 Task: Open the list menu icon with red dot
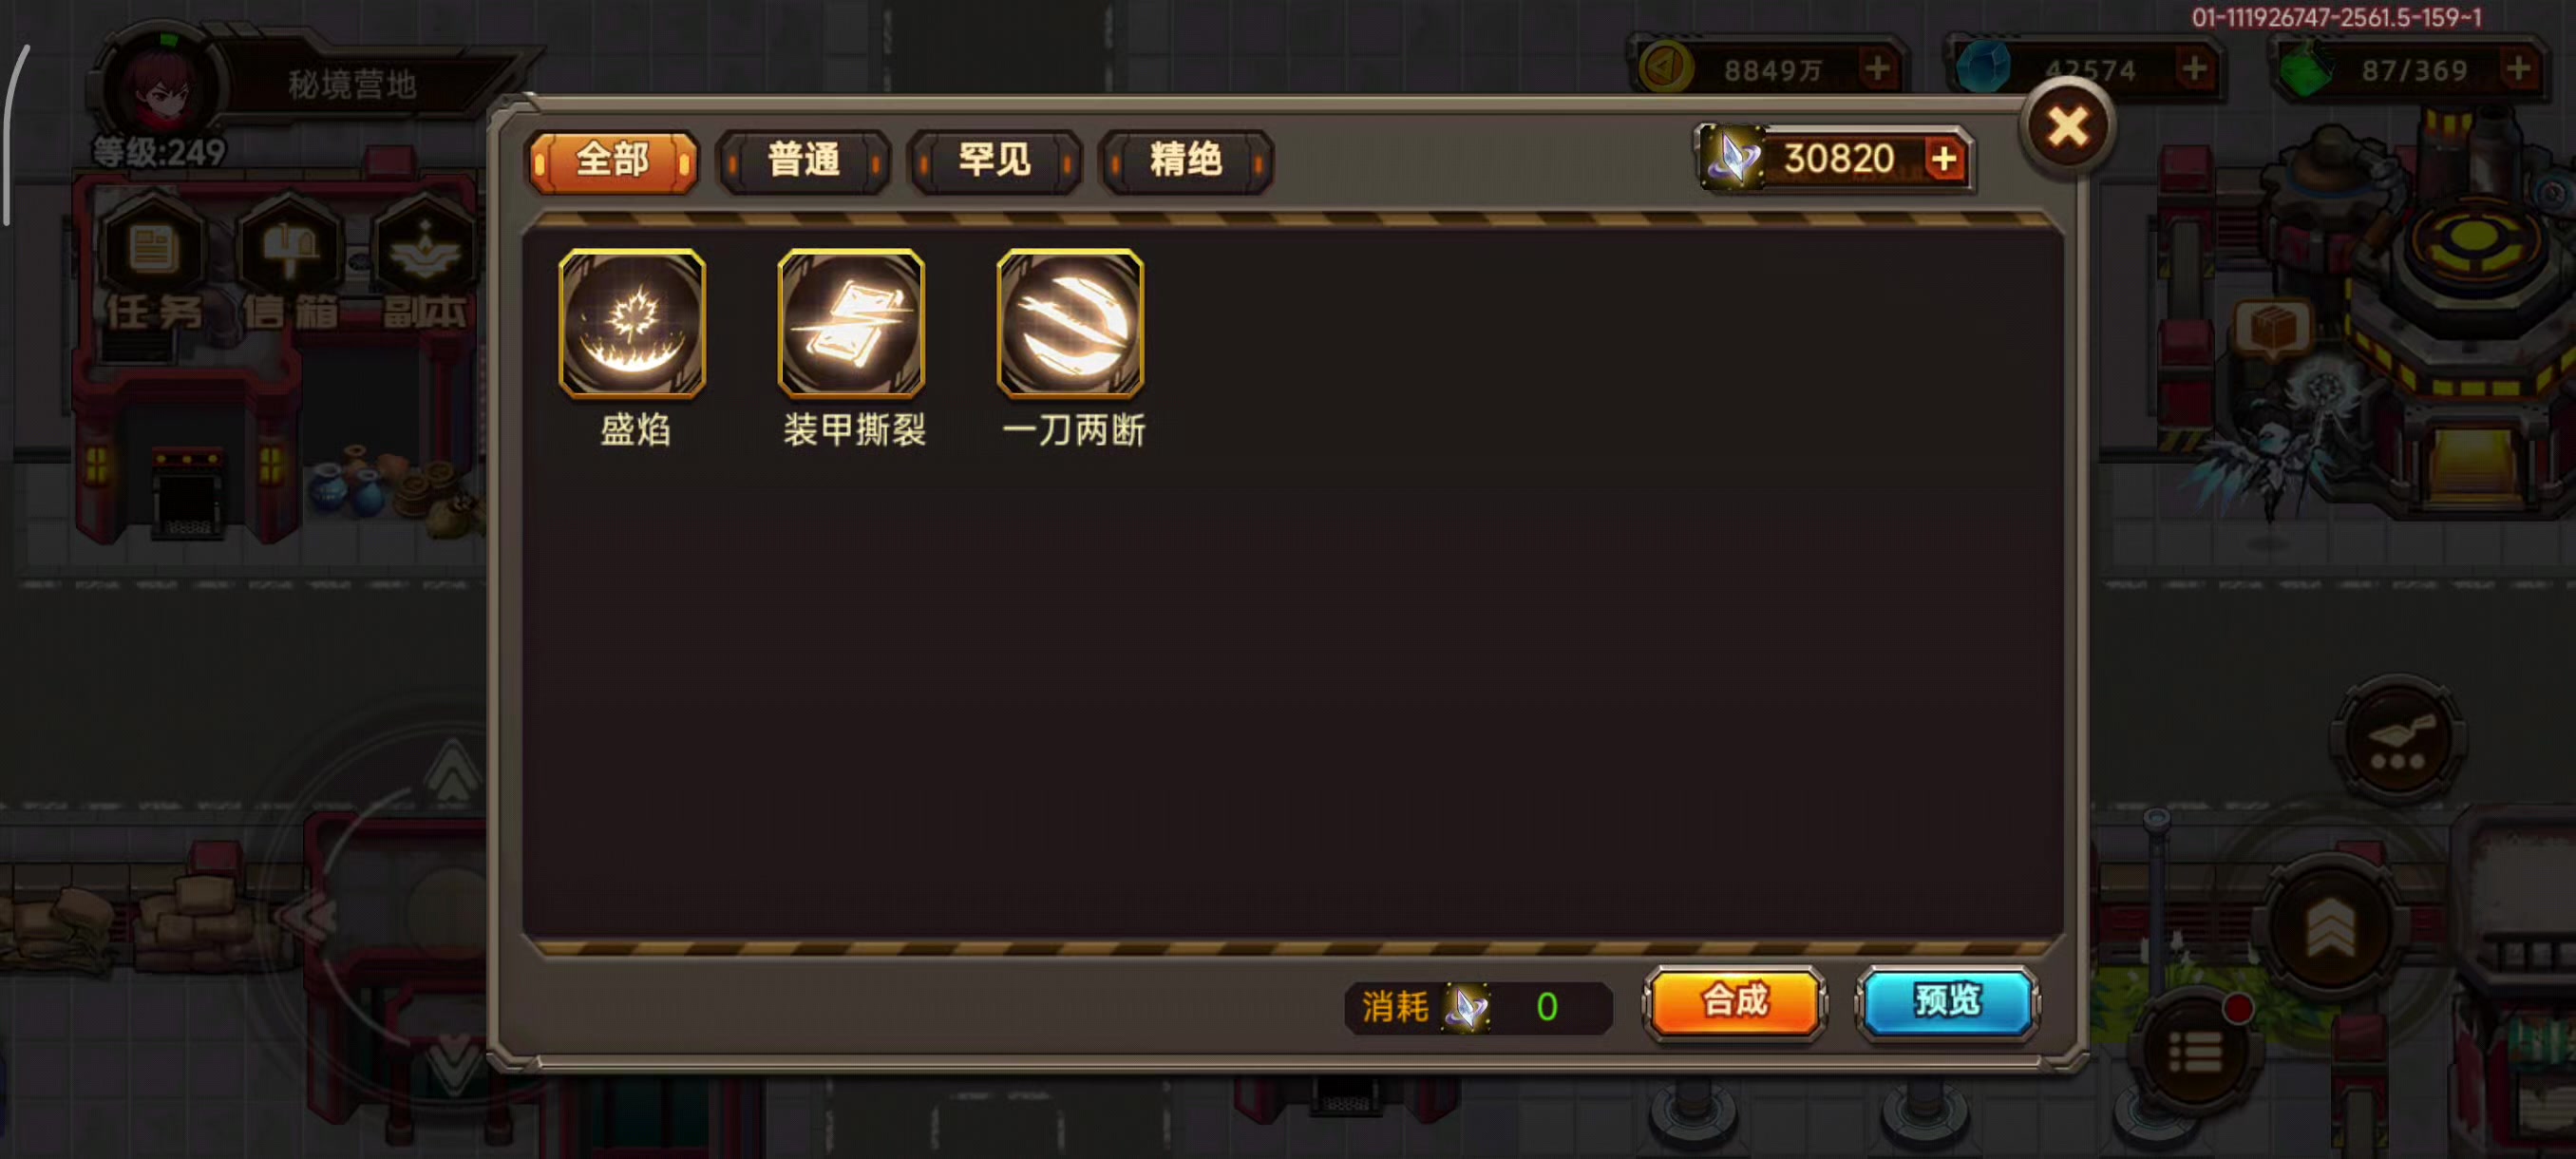(x=2197, y=1051)
